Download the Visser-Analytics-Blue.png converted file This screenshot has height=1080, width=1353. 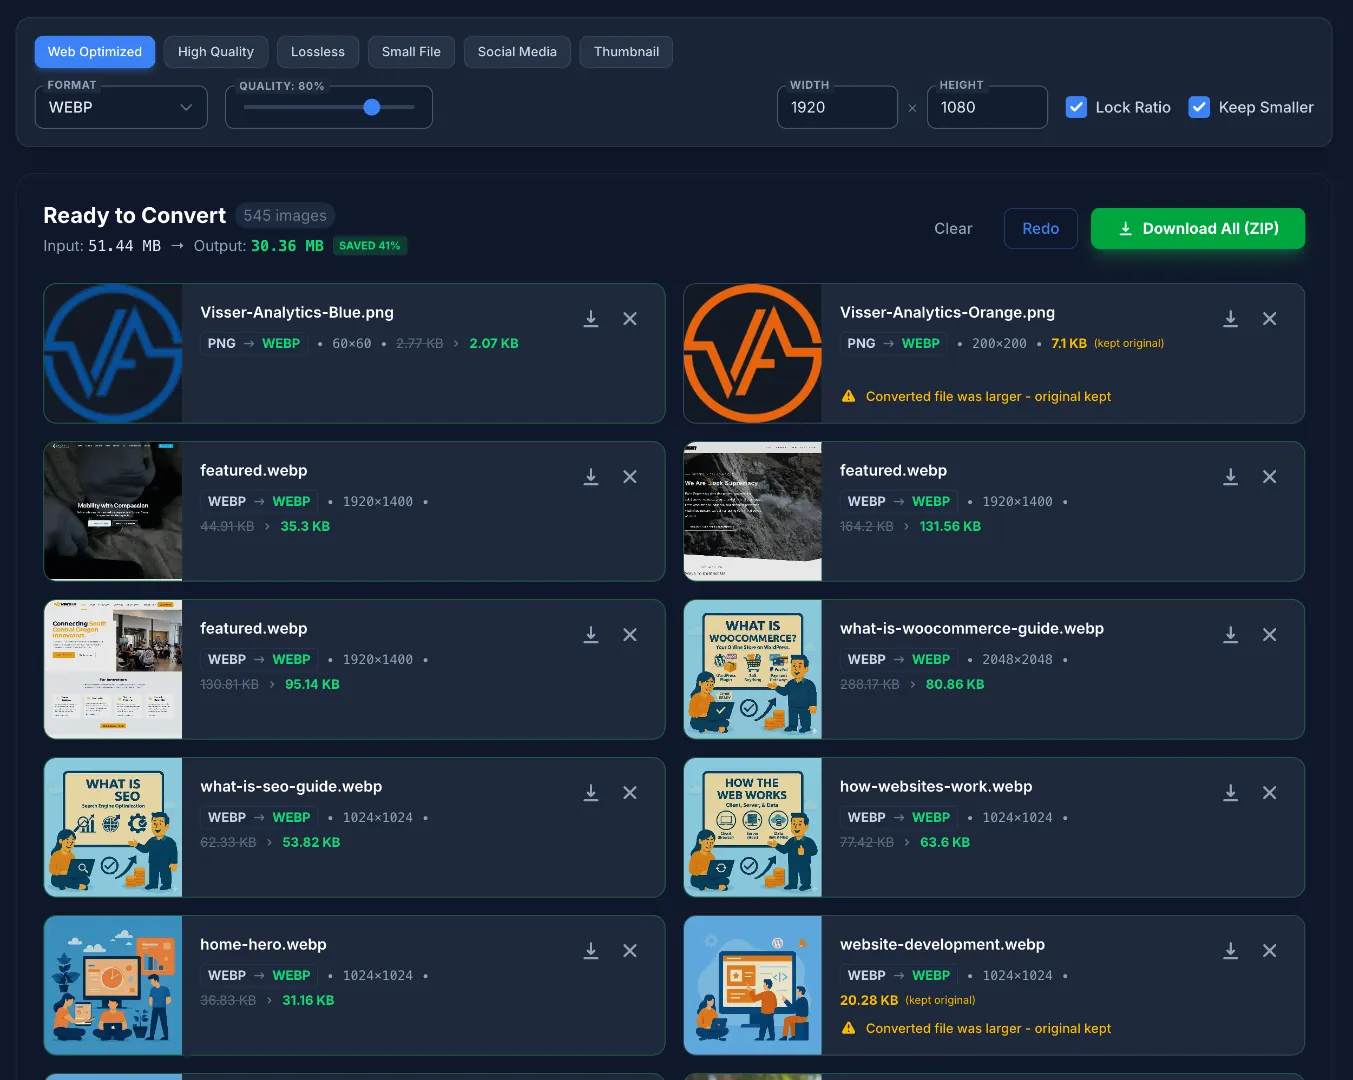coord(591,319)
